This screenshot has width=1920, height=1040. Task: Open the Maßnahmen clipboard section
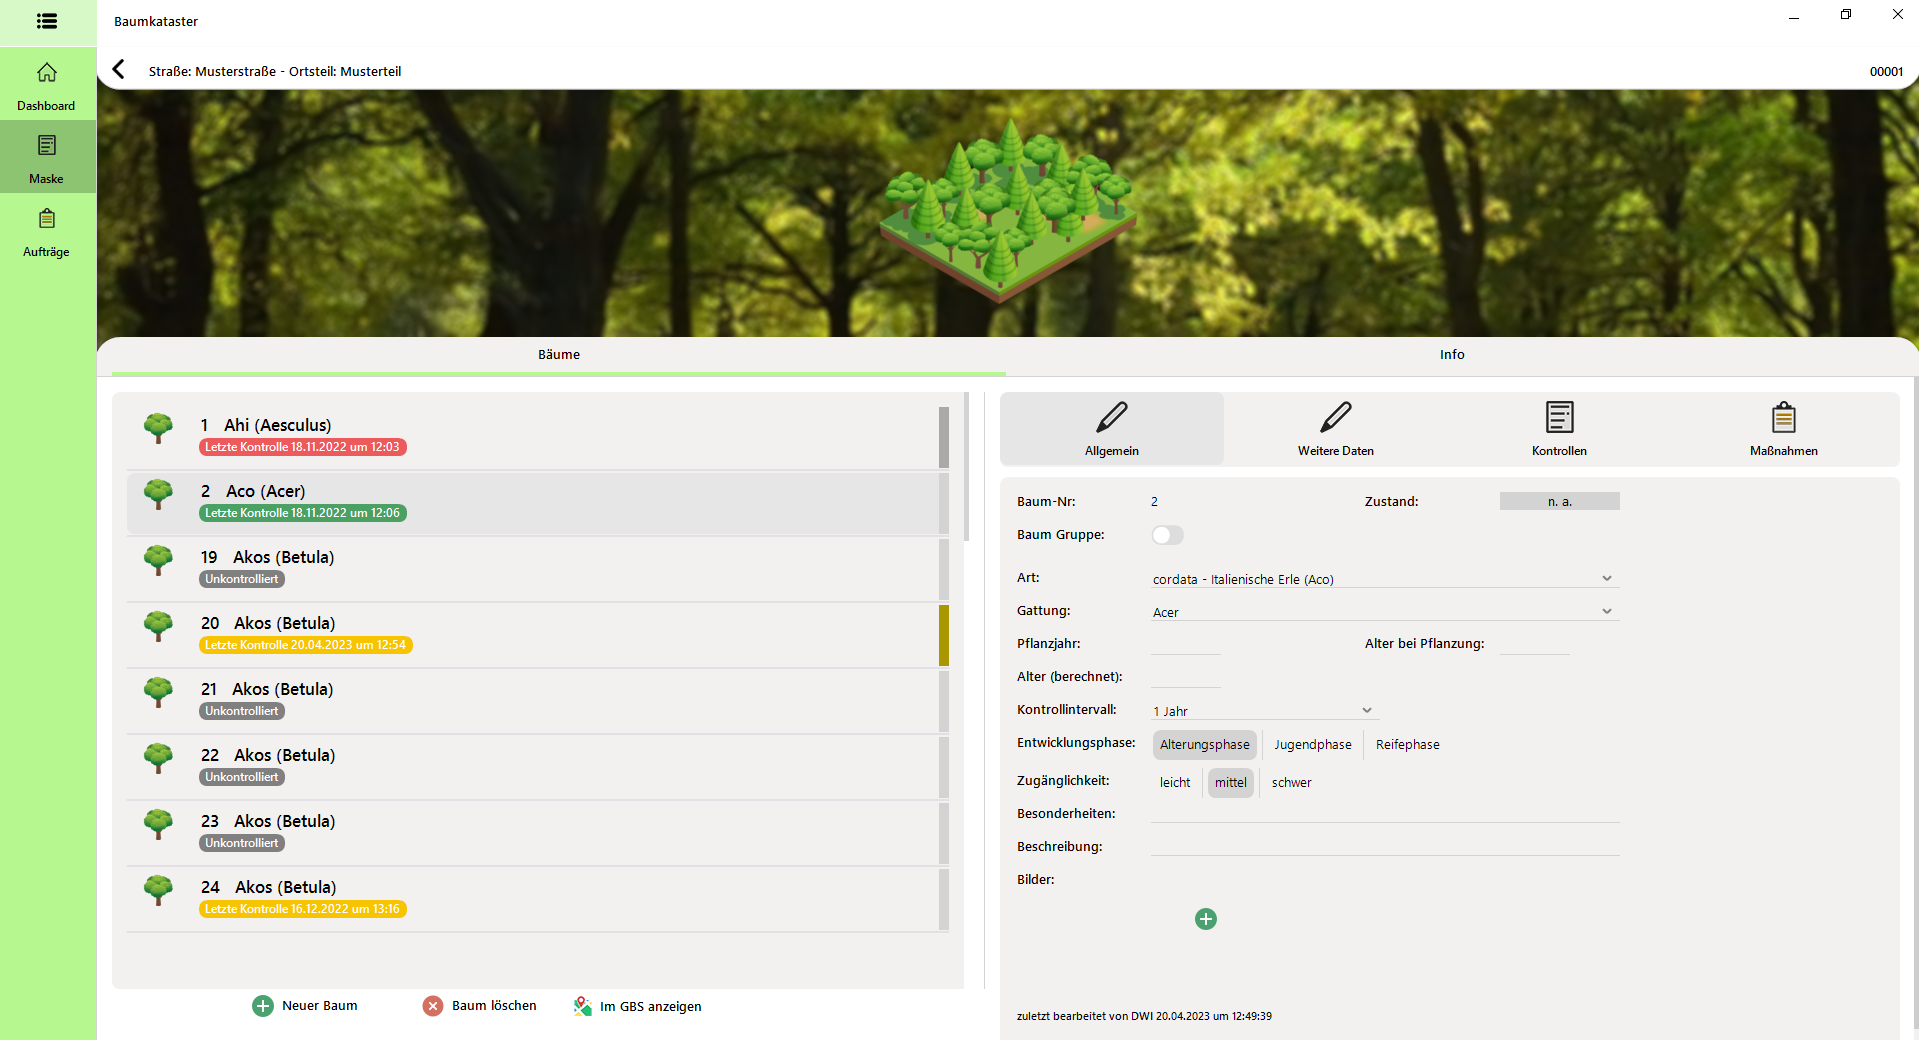[1783, 429]
